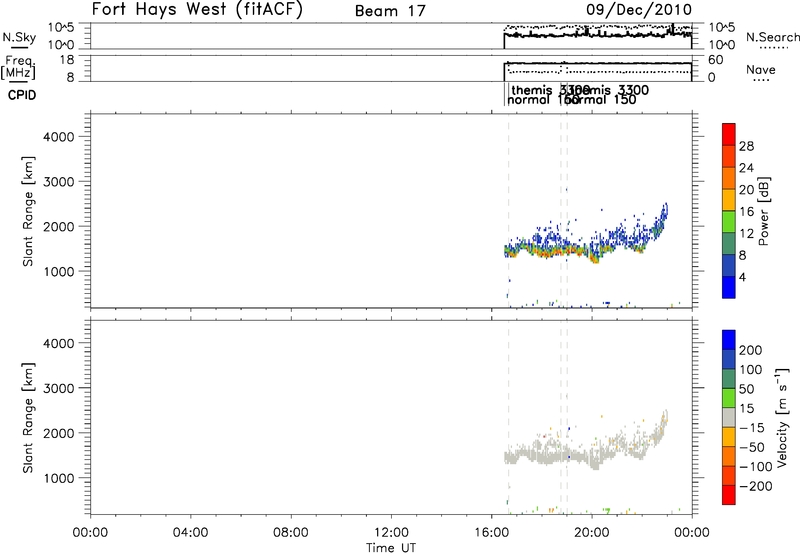Click the plot title 'Fort Hays West (fitACF)'
This screenshot has width=800, height=554.
click(197, 9)
